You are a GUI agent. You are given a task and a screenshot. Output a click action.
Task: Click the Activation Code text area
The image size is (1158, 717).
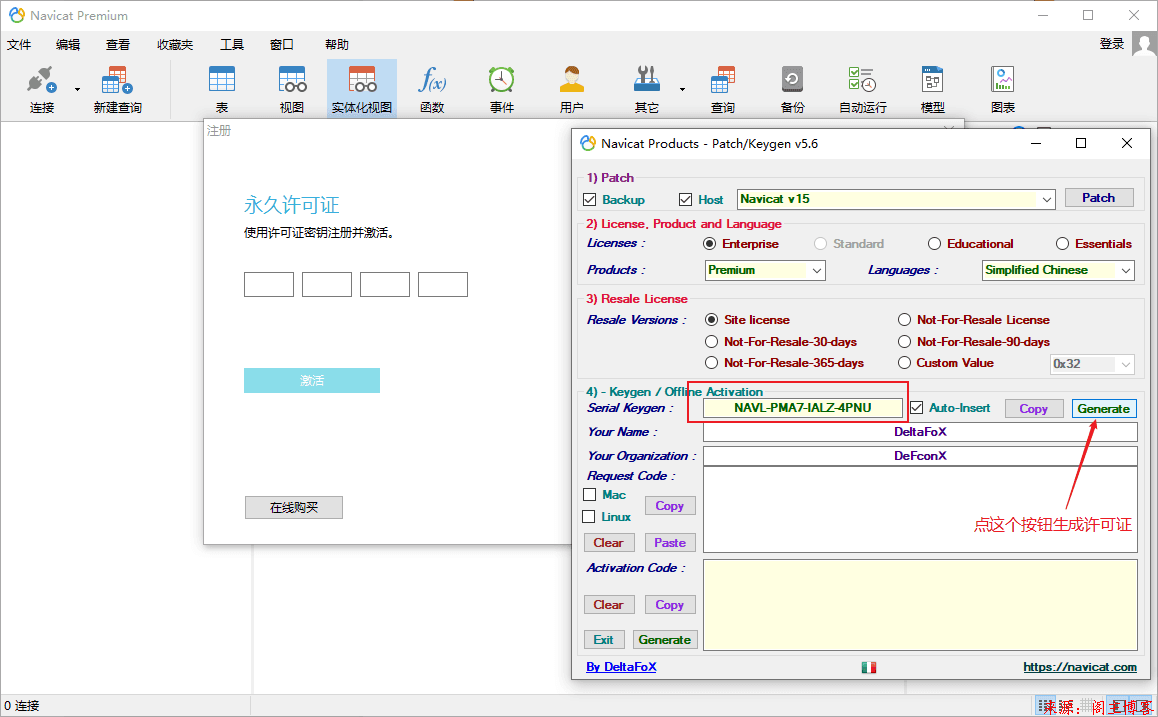pos(920,605)
